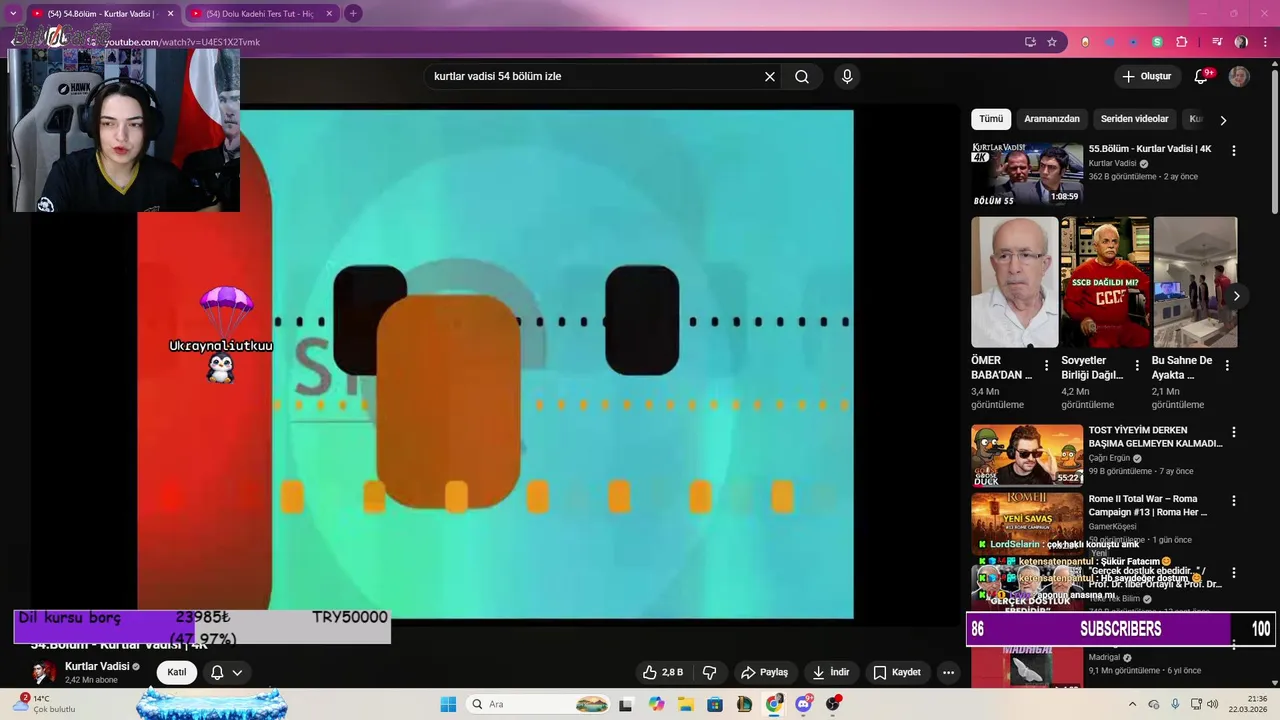
Task: Click the YouTube search magnifier button
Action: point(802,76)
